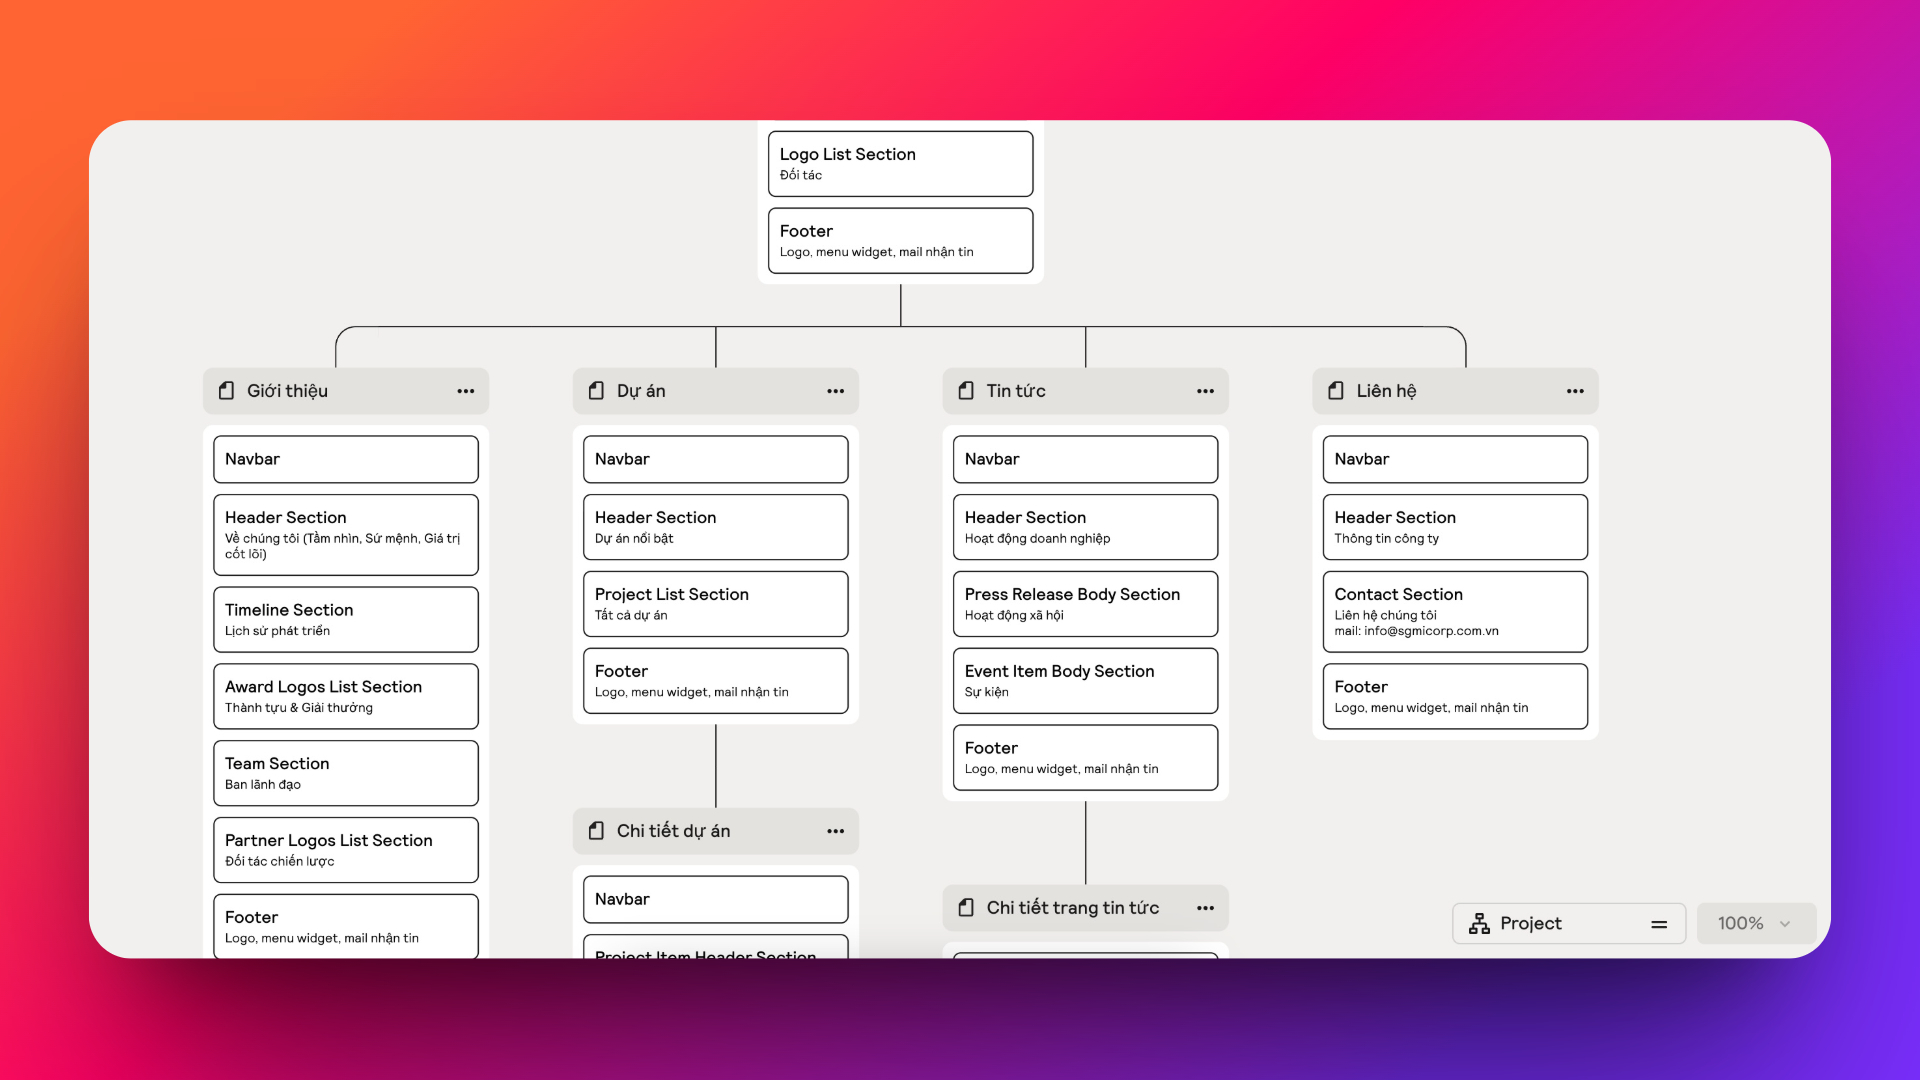Open the three-dot menu on Tin tức
Viewport: 1920px width, 1080px height.
tap(1205, 391)
